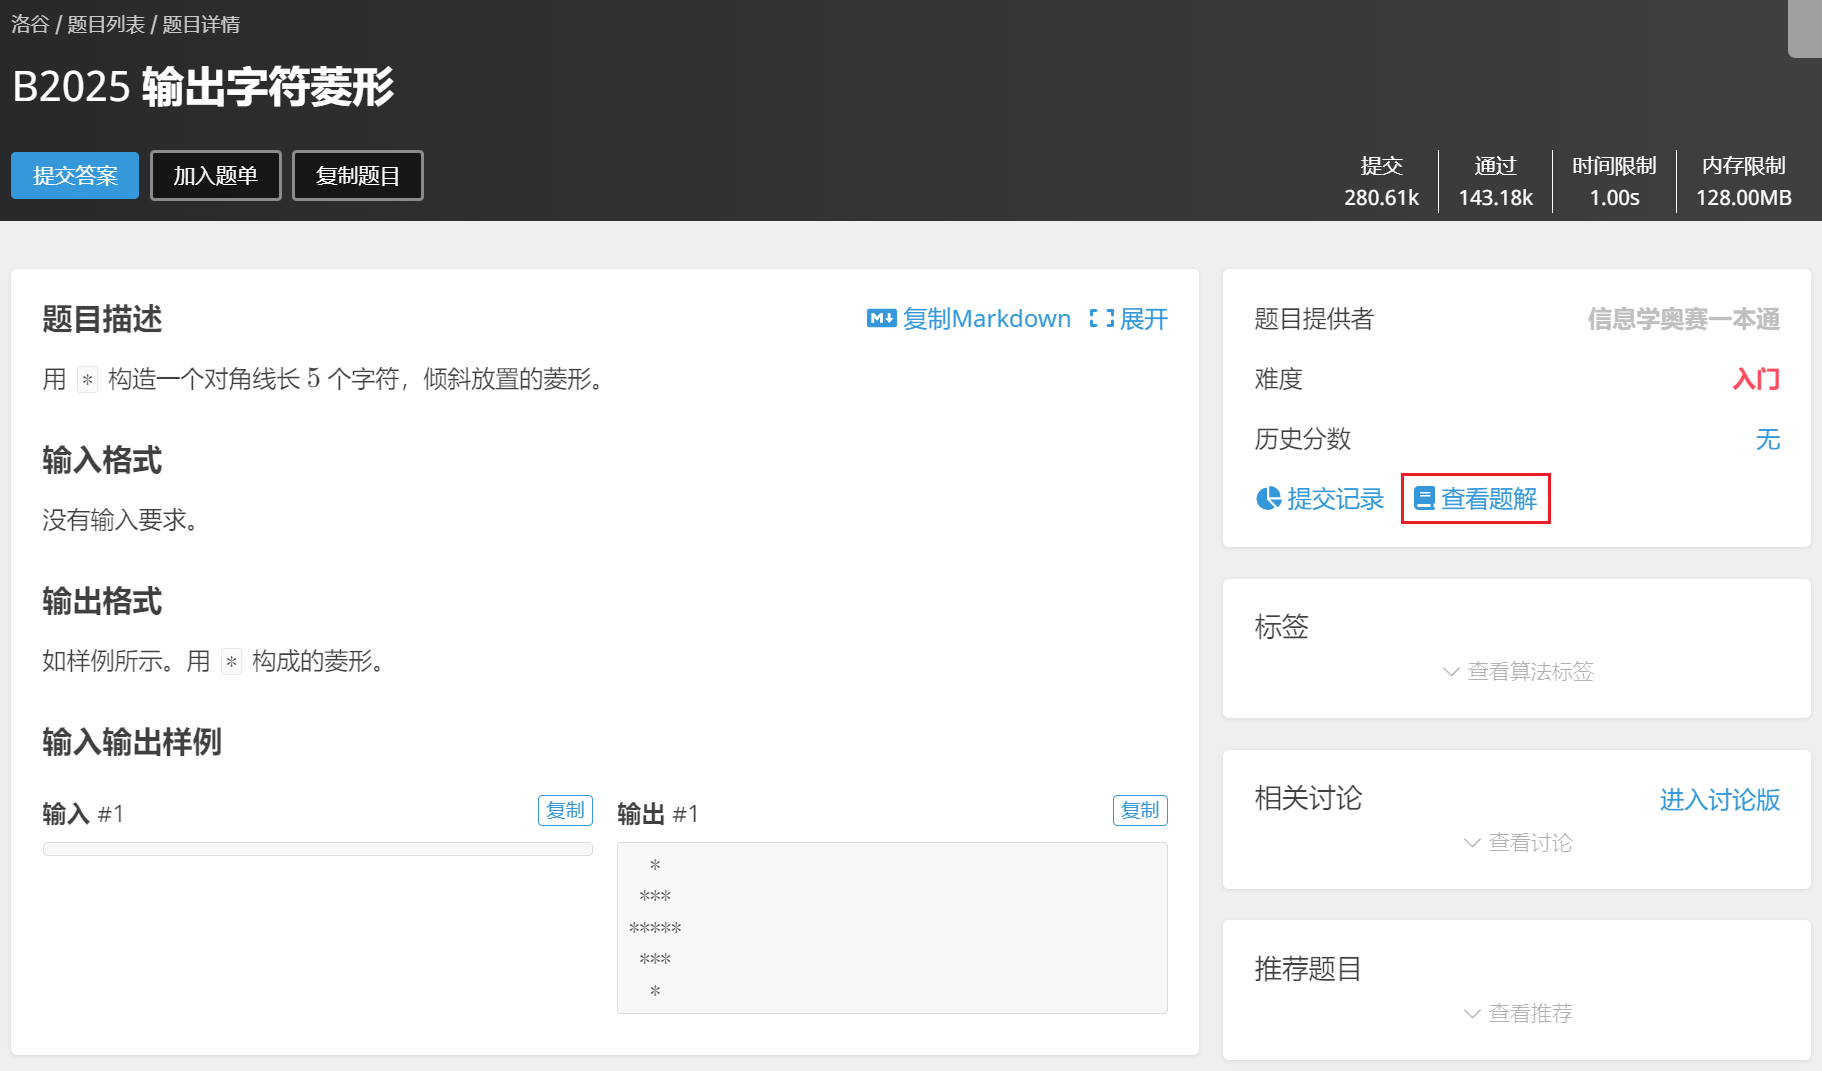The height and width of the screenshot is (1071, 1822).
Task: Go to 题目列表 in the breadcrumb
Action: click(x=104, y=23)
